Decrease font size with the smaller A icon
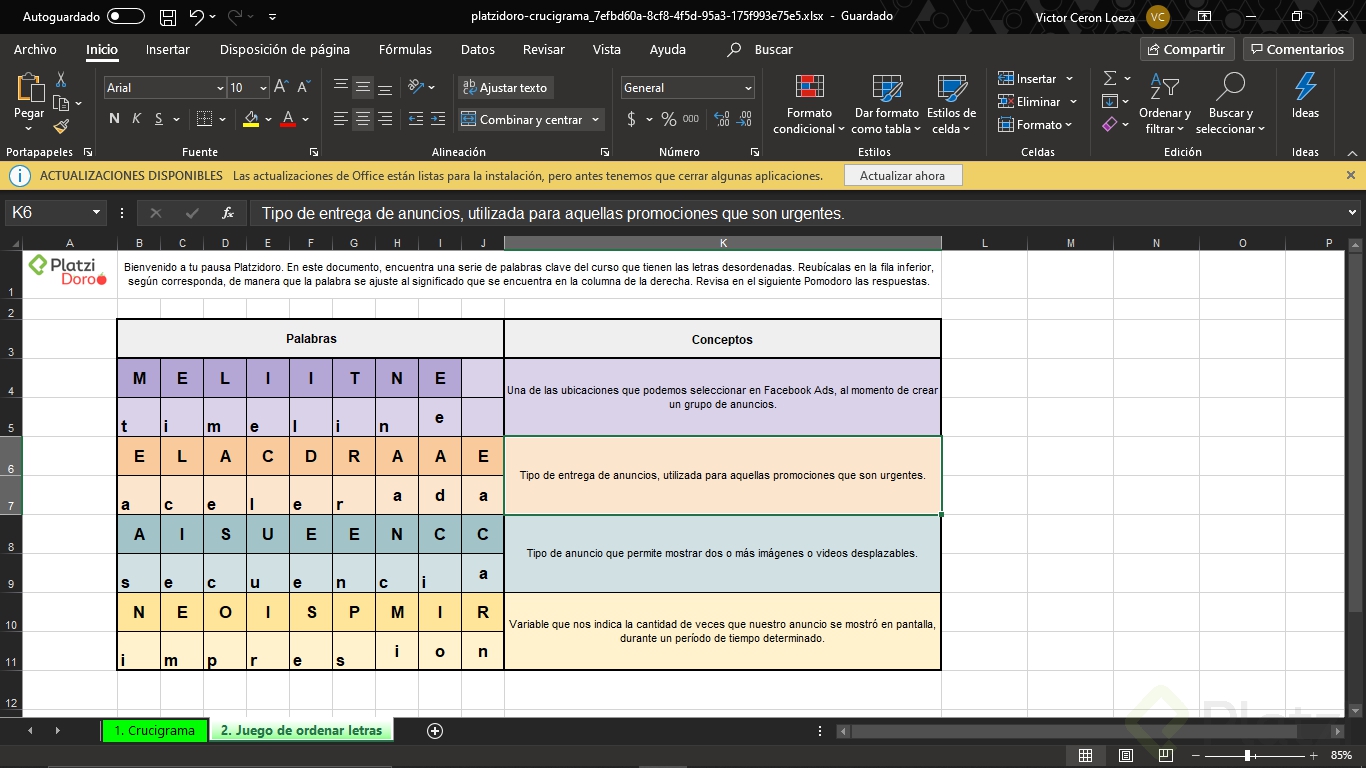 coord(304,88)
